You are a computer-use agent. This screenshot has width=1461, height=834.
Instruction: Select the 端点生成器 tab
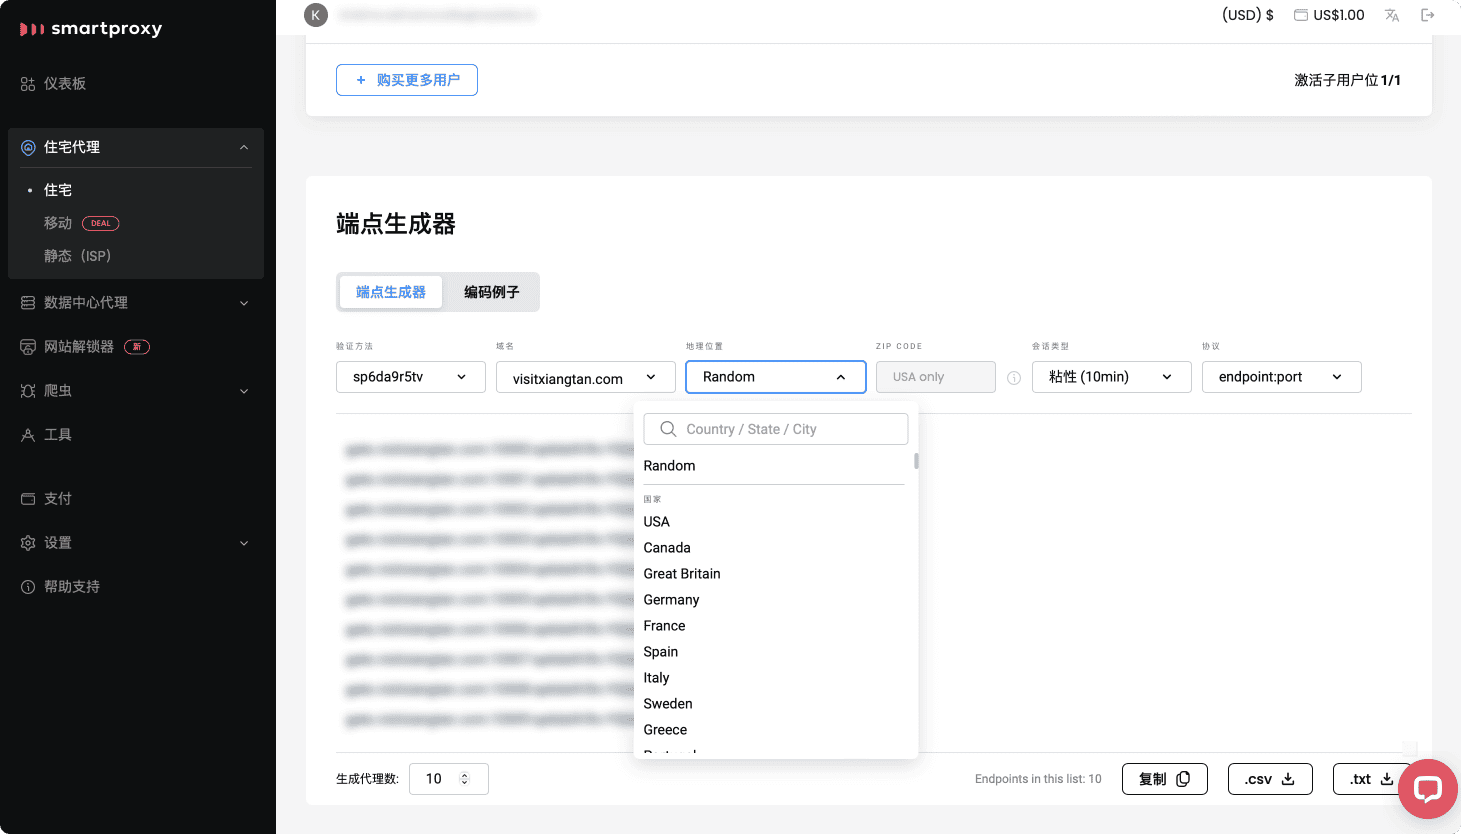point(391,292)
